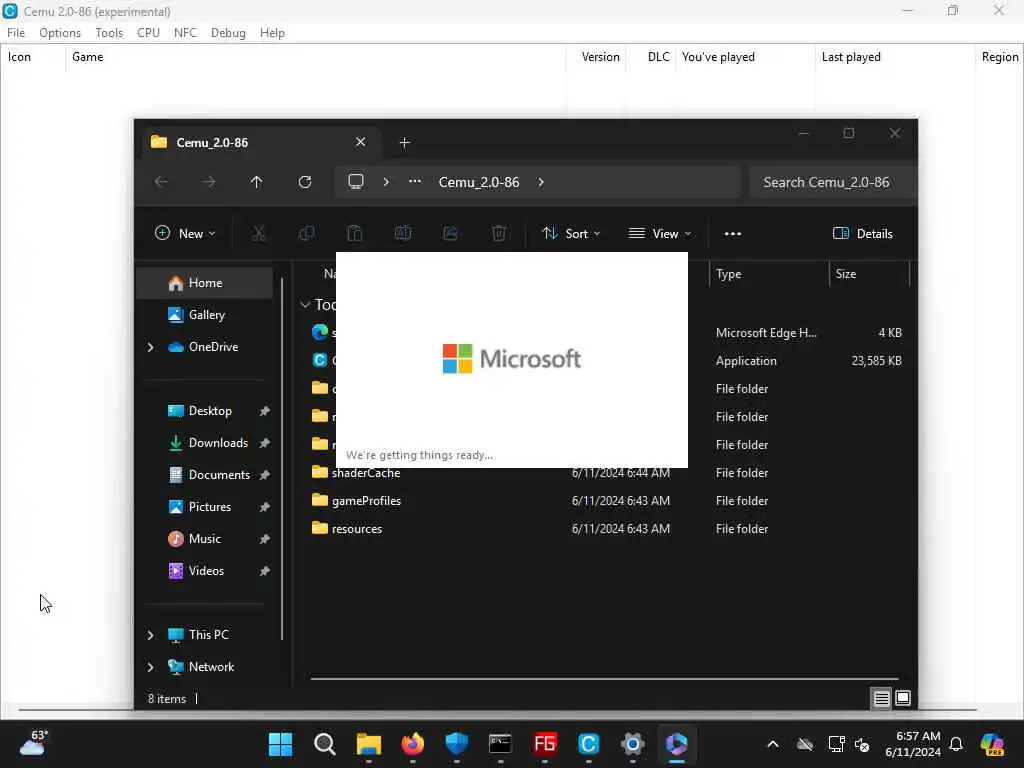Image resolution: width=1024 pixels, height=768 pixels.
Task: Open Documents quick access folder
Action: coord(219,475)
